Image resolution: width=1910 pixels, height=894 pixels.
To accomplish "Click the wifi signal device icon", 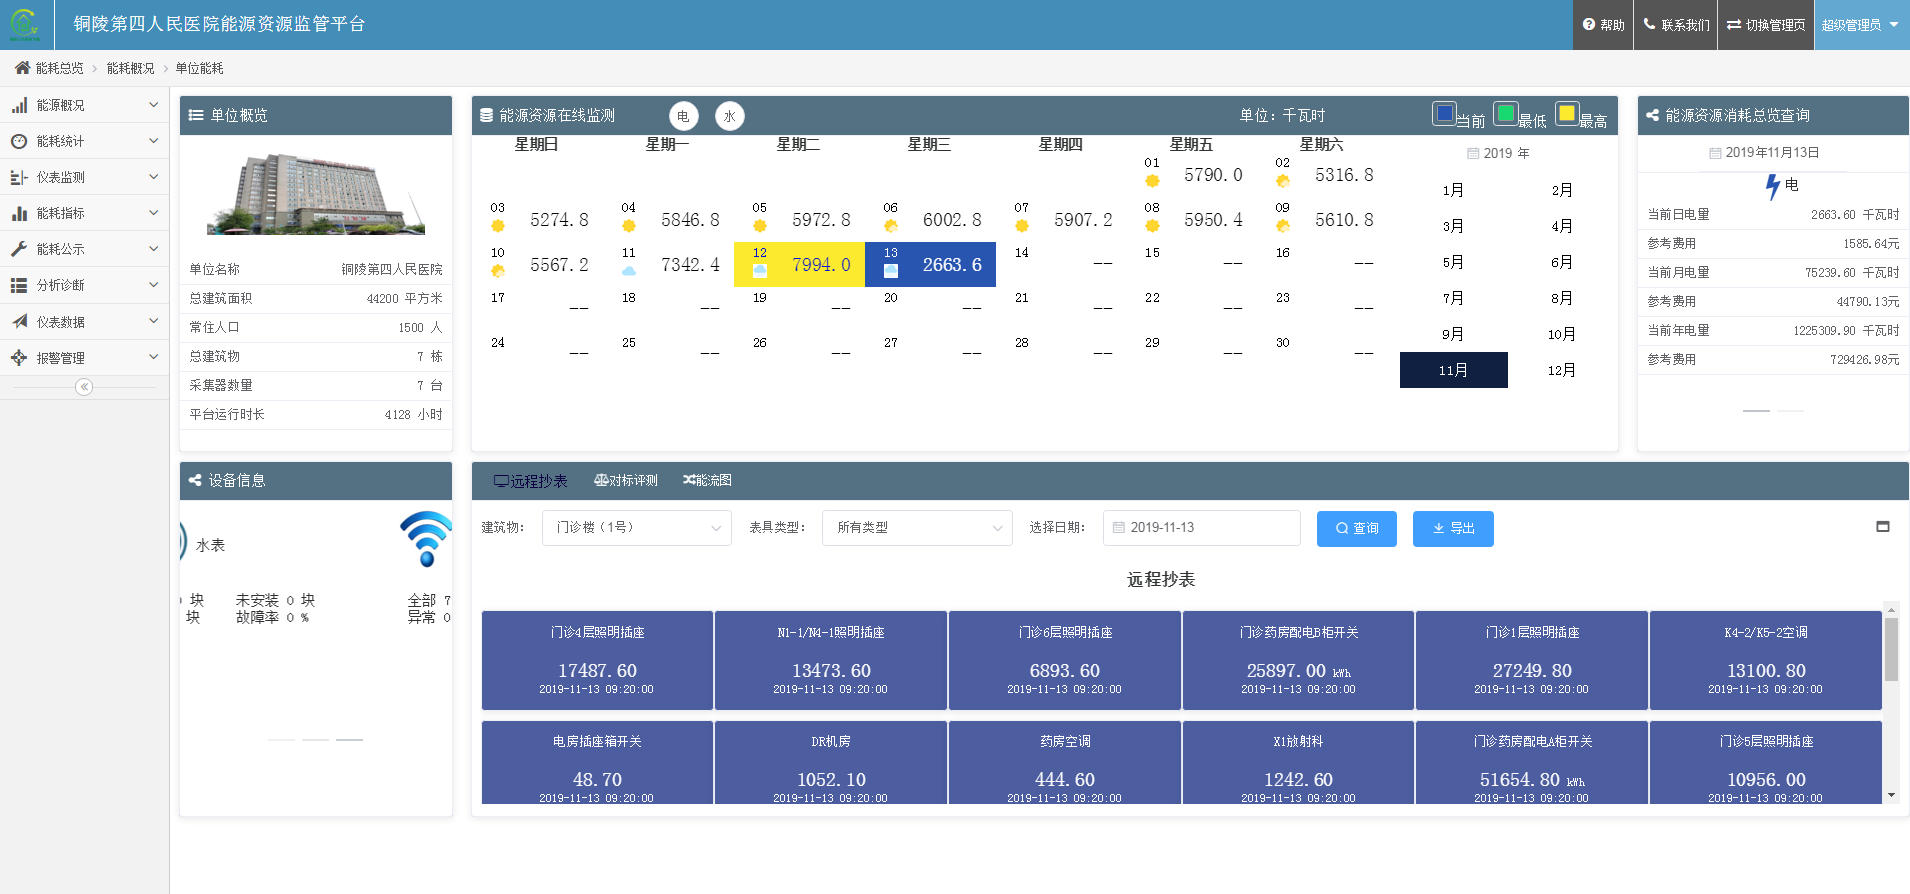I will pyautogui.click(x=426, y=539).
